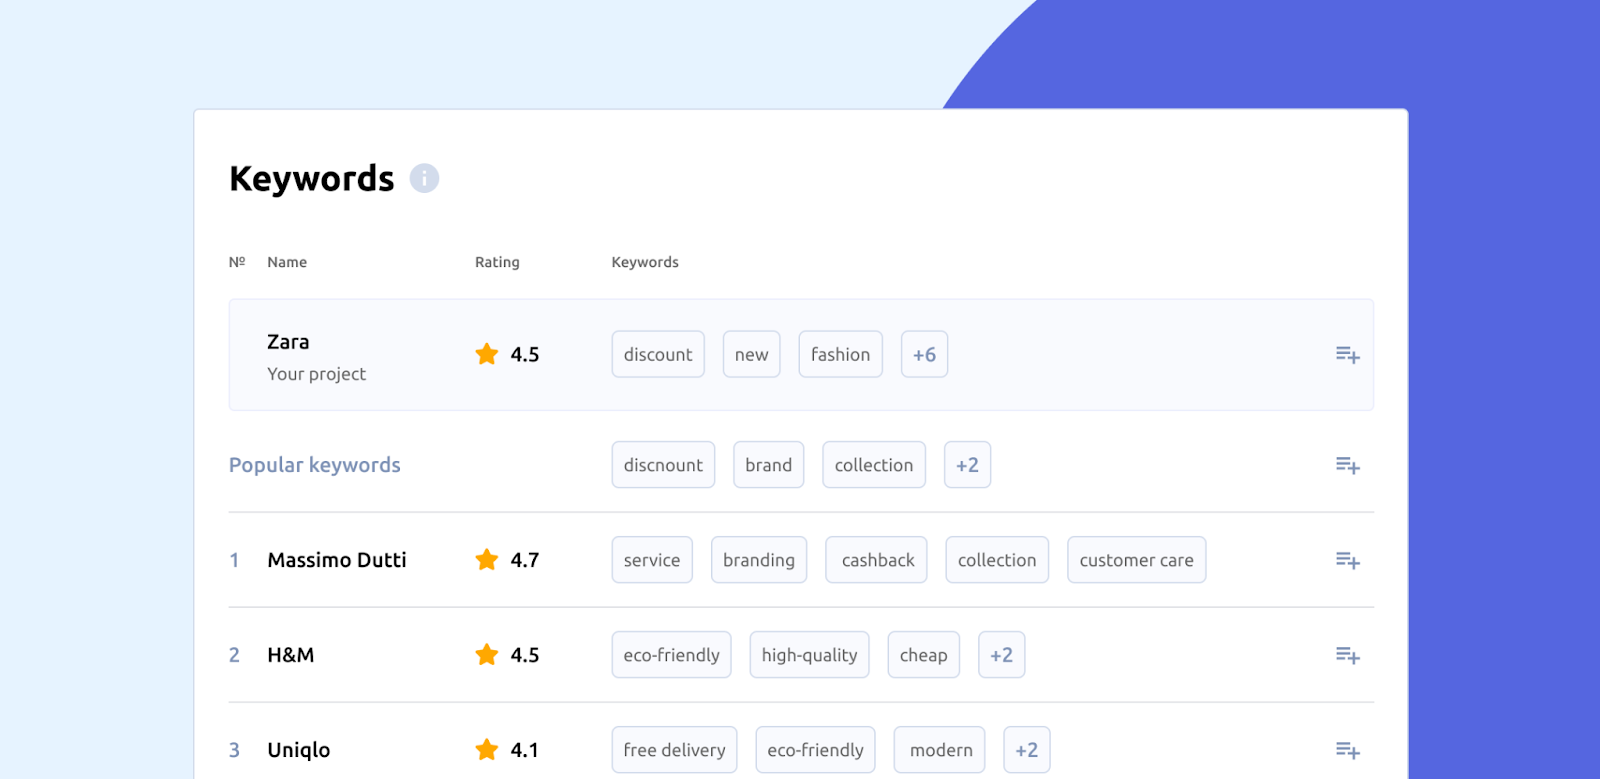Select 'collection' tag in Popular keywords row
Screen dimensions: 1600x779
874,465
